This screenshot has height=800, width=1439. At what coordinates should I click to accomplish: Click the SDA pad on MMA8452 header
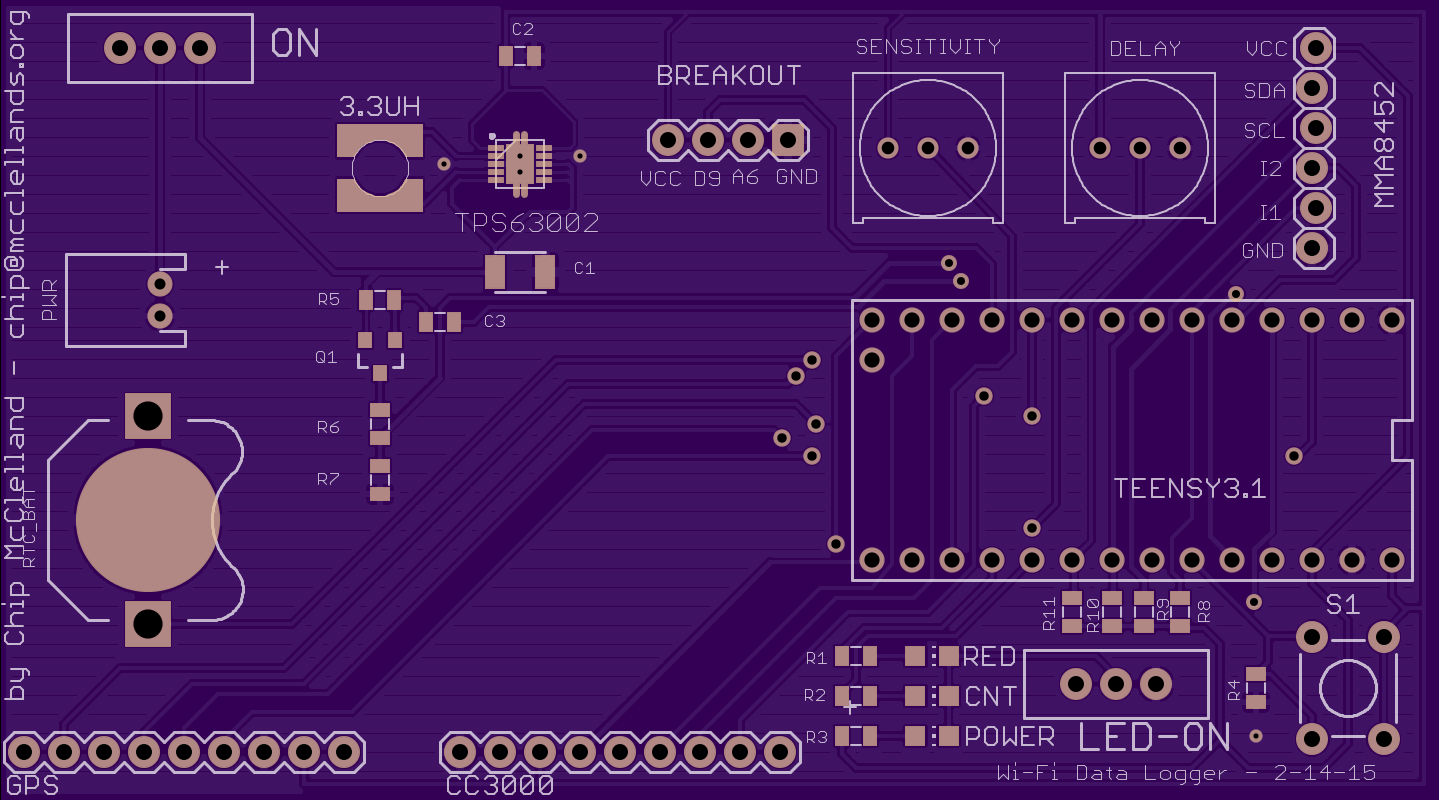pyautogui.click(x=1315, y=88)
